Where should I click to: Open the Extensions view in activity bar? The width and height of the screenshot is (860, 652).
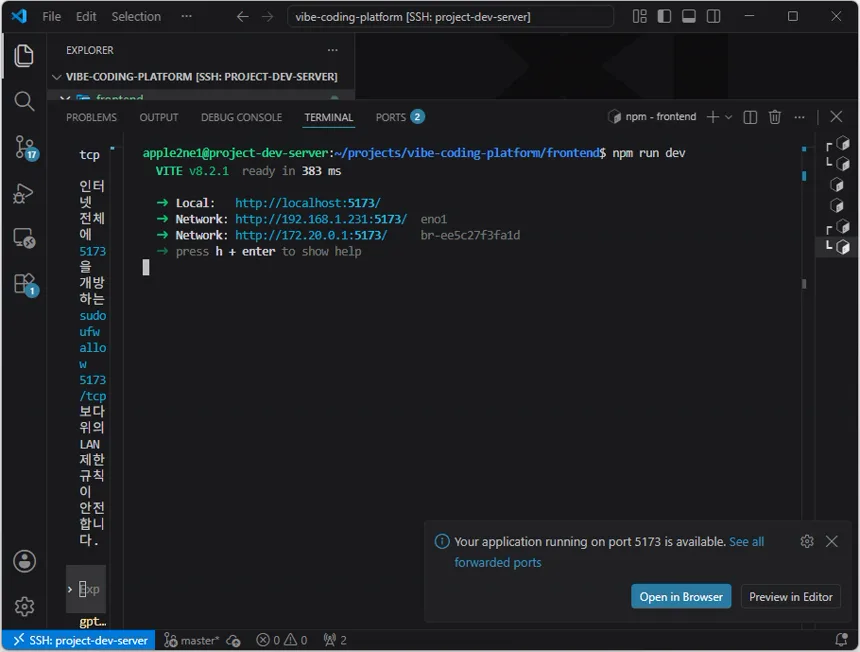pyautogui.click(x=25, y=284)
